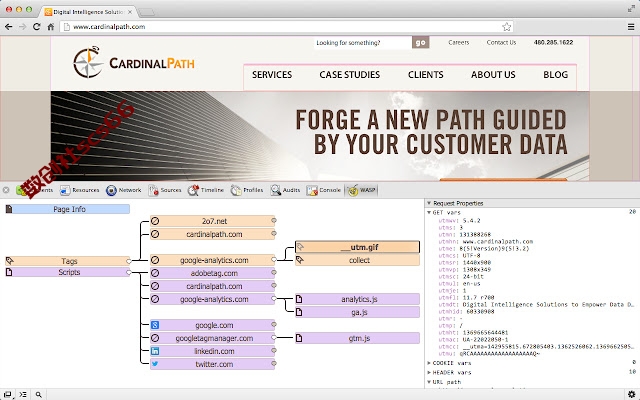The width and height of the screenshot is (640, 400).
Task: Click the search magnifier icon in DevTools footer
Action: pos(38,394)
